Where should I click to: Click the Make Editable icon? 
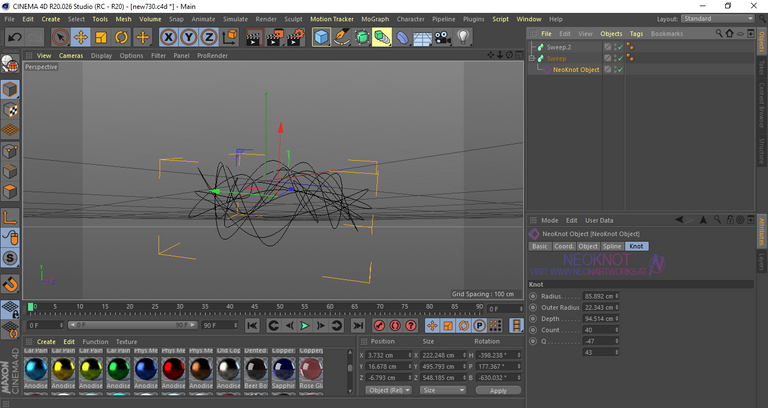click(x=10, y=64)
